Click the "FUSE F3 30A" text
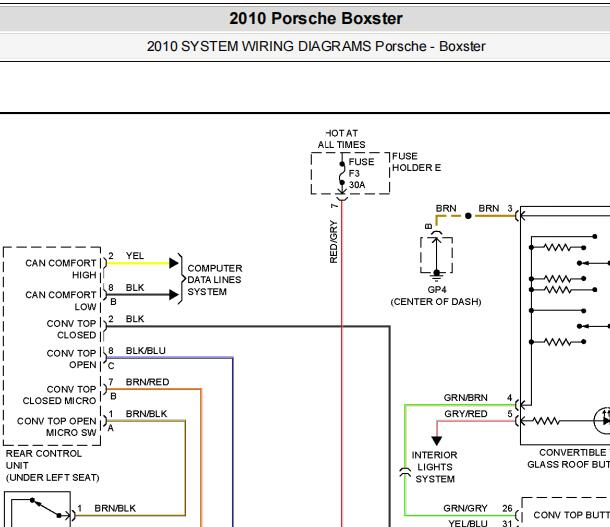Screen dimensions: 610x527 coord(361,173)
